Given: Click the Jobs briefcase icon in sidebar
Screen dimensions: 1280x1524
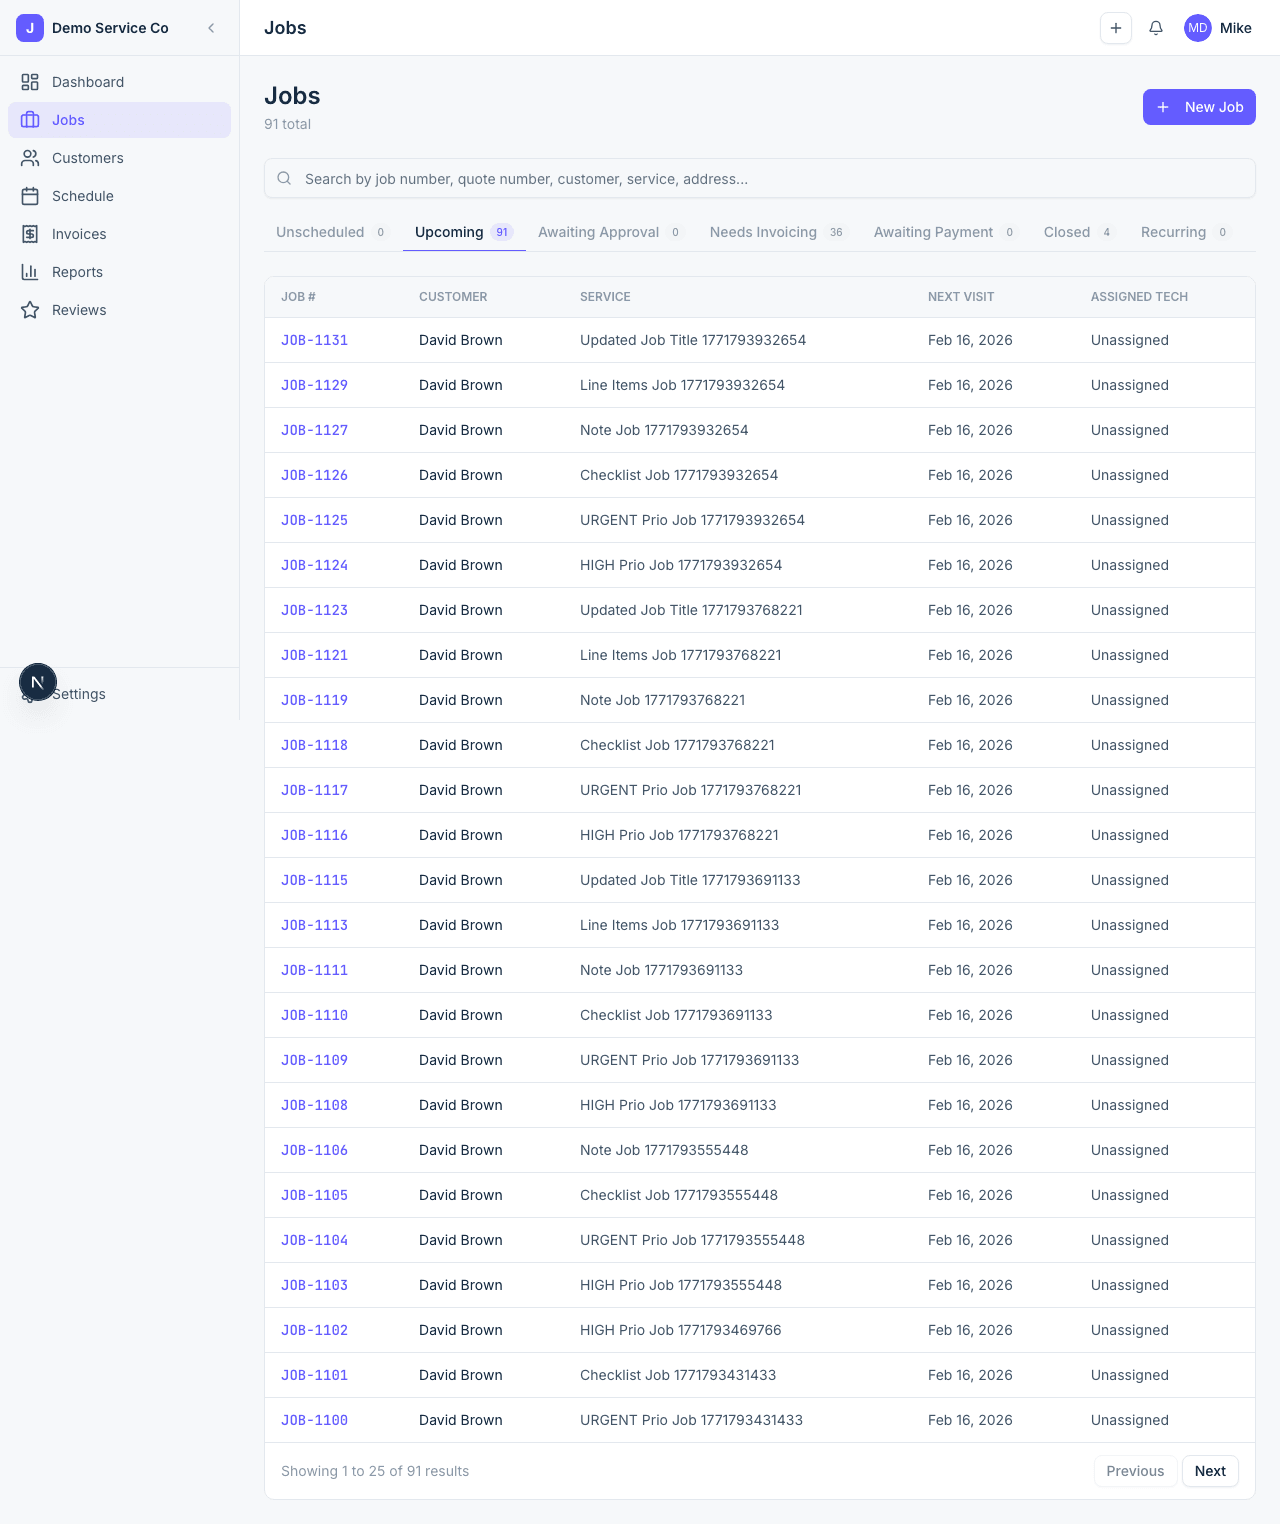Looking at the screenshot, I should (30, 120).
